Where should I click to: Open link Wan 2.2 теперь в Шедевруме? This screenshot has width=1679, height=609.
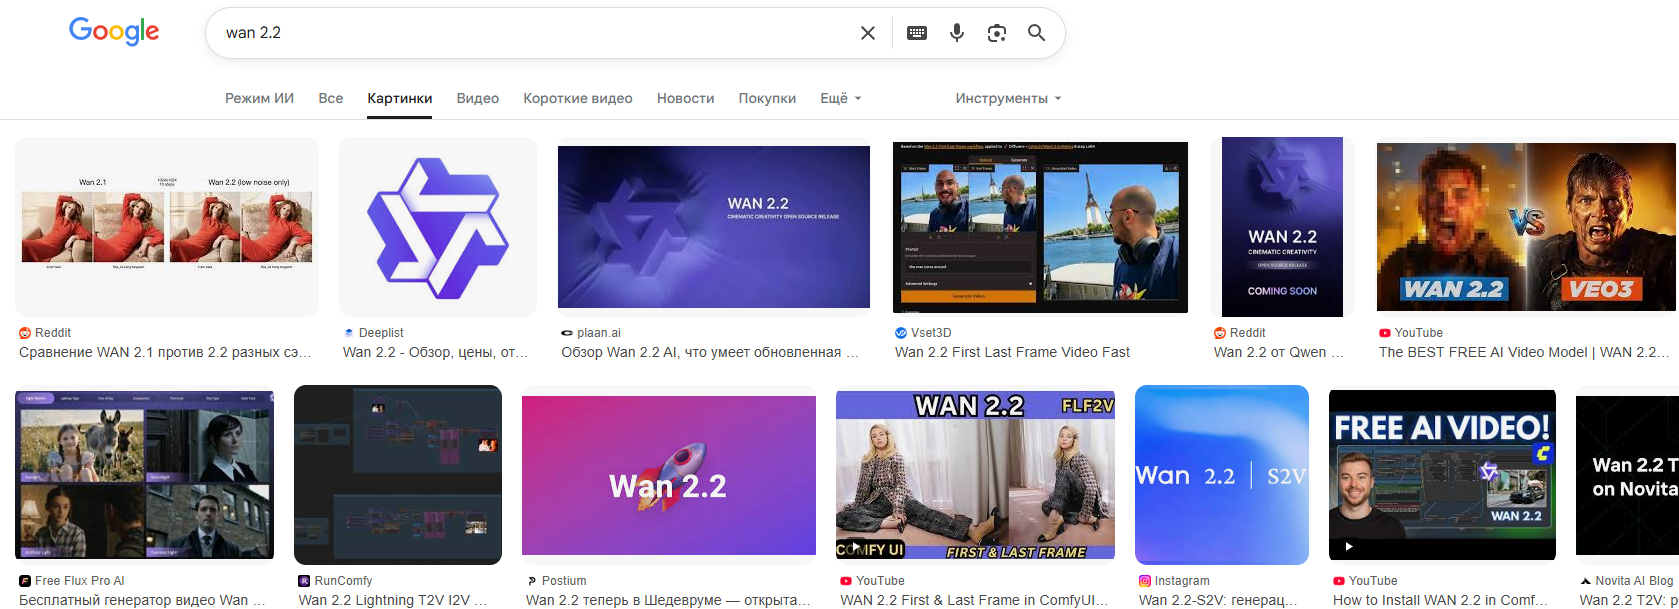[x=668, y=600]
